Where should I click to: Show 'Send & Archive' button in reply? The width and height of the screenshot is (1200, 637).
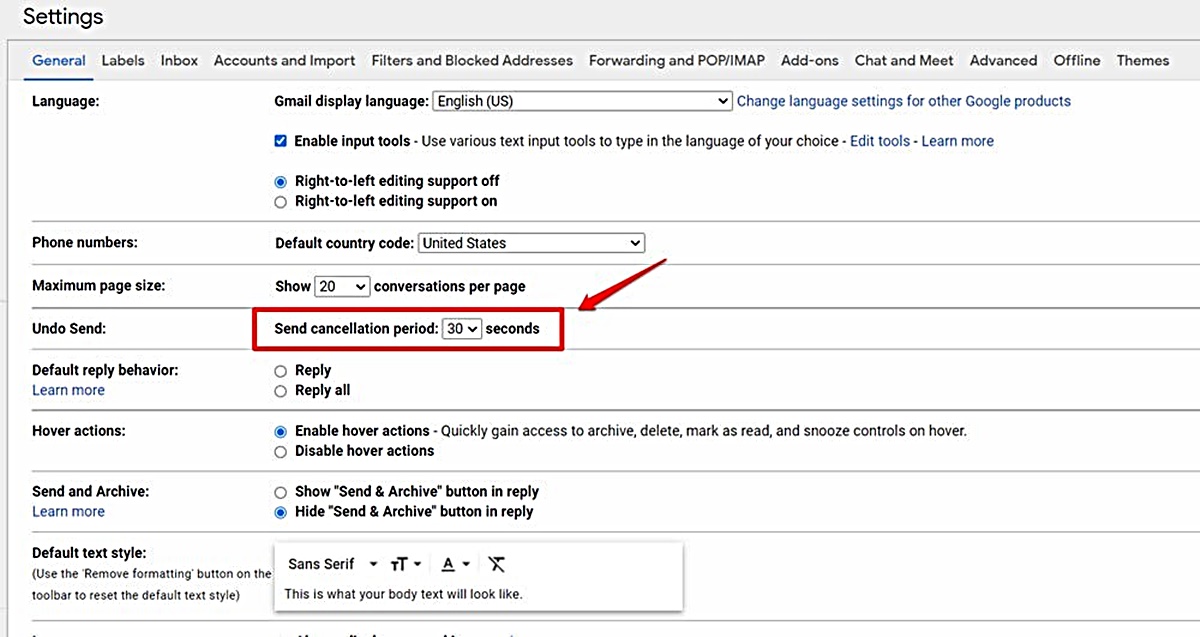pyautogui.click(x=281, y=491)
